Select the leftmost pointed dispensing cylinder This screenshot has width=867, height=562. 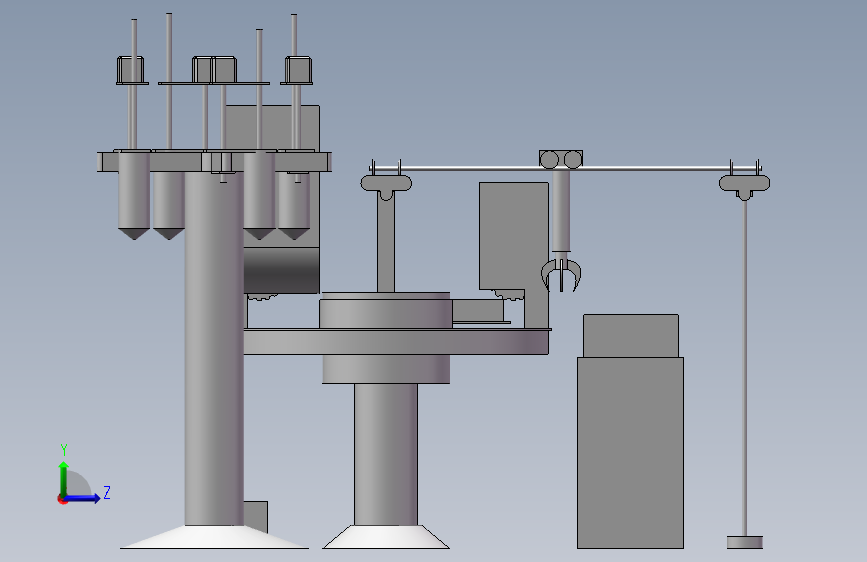coord(134,195)
